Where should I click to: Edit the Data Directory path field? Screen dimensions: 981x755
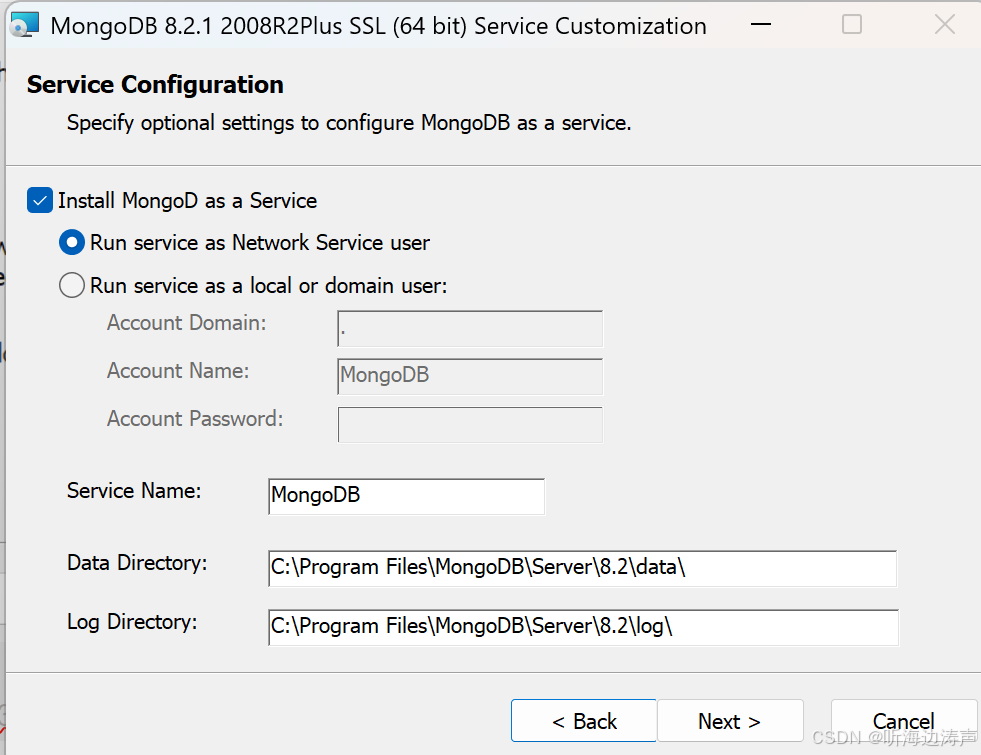[582, 568]
